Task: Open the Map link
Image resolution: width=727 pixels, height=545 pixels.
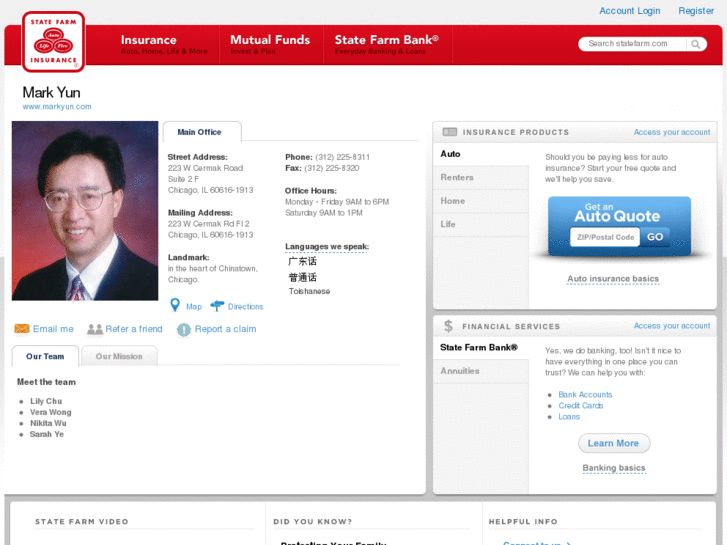Action: click(194, 307)
